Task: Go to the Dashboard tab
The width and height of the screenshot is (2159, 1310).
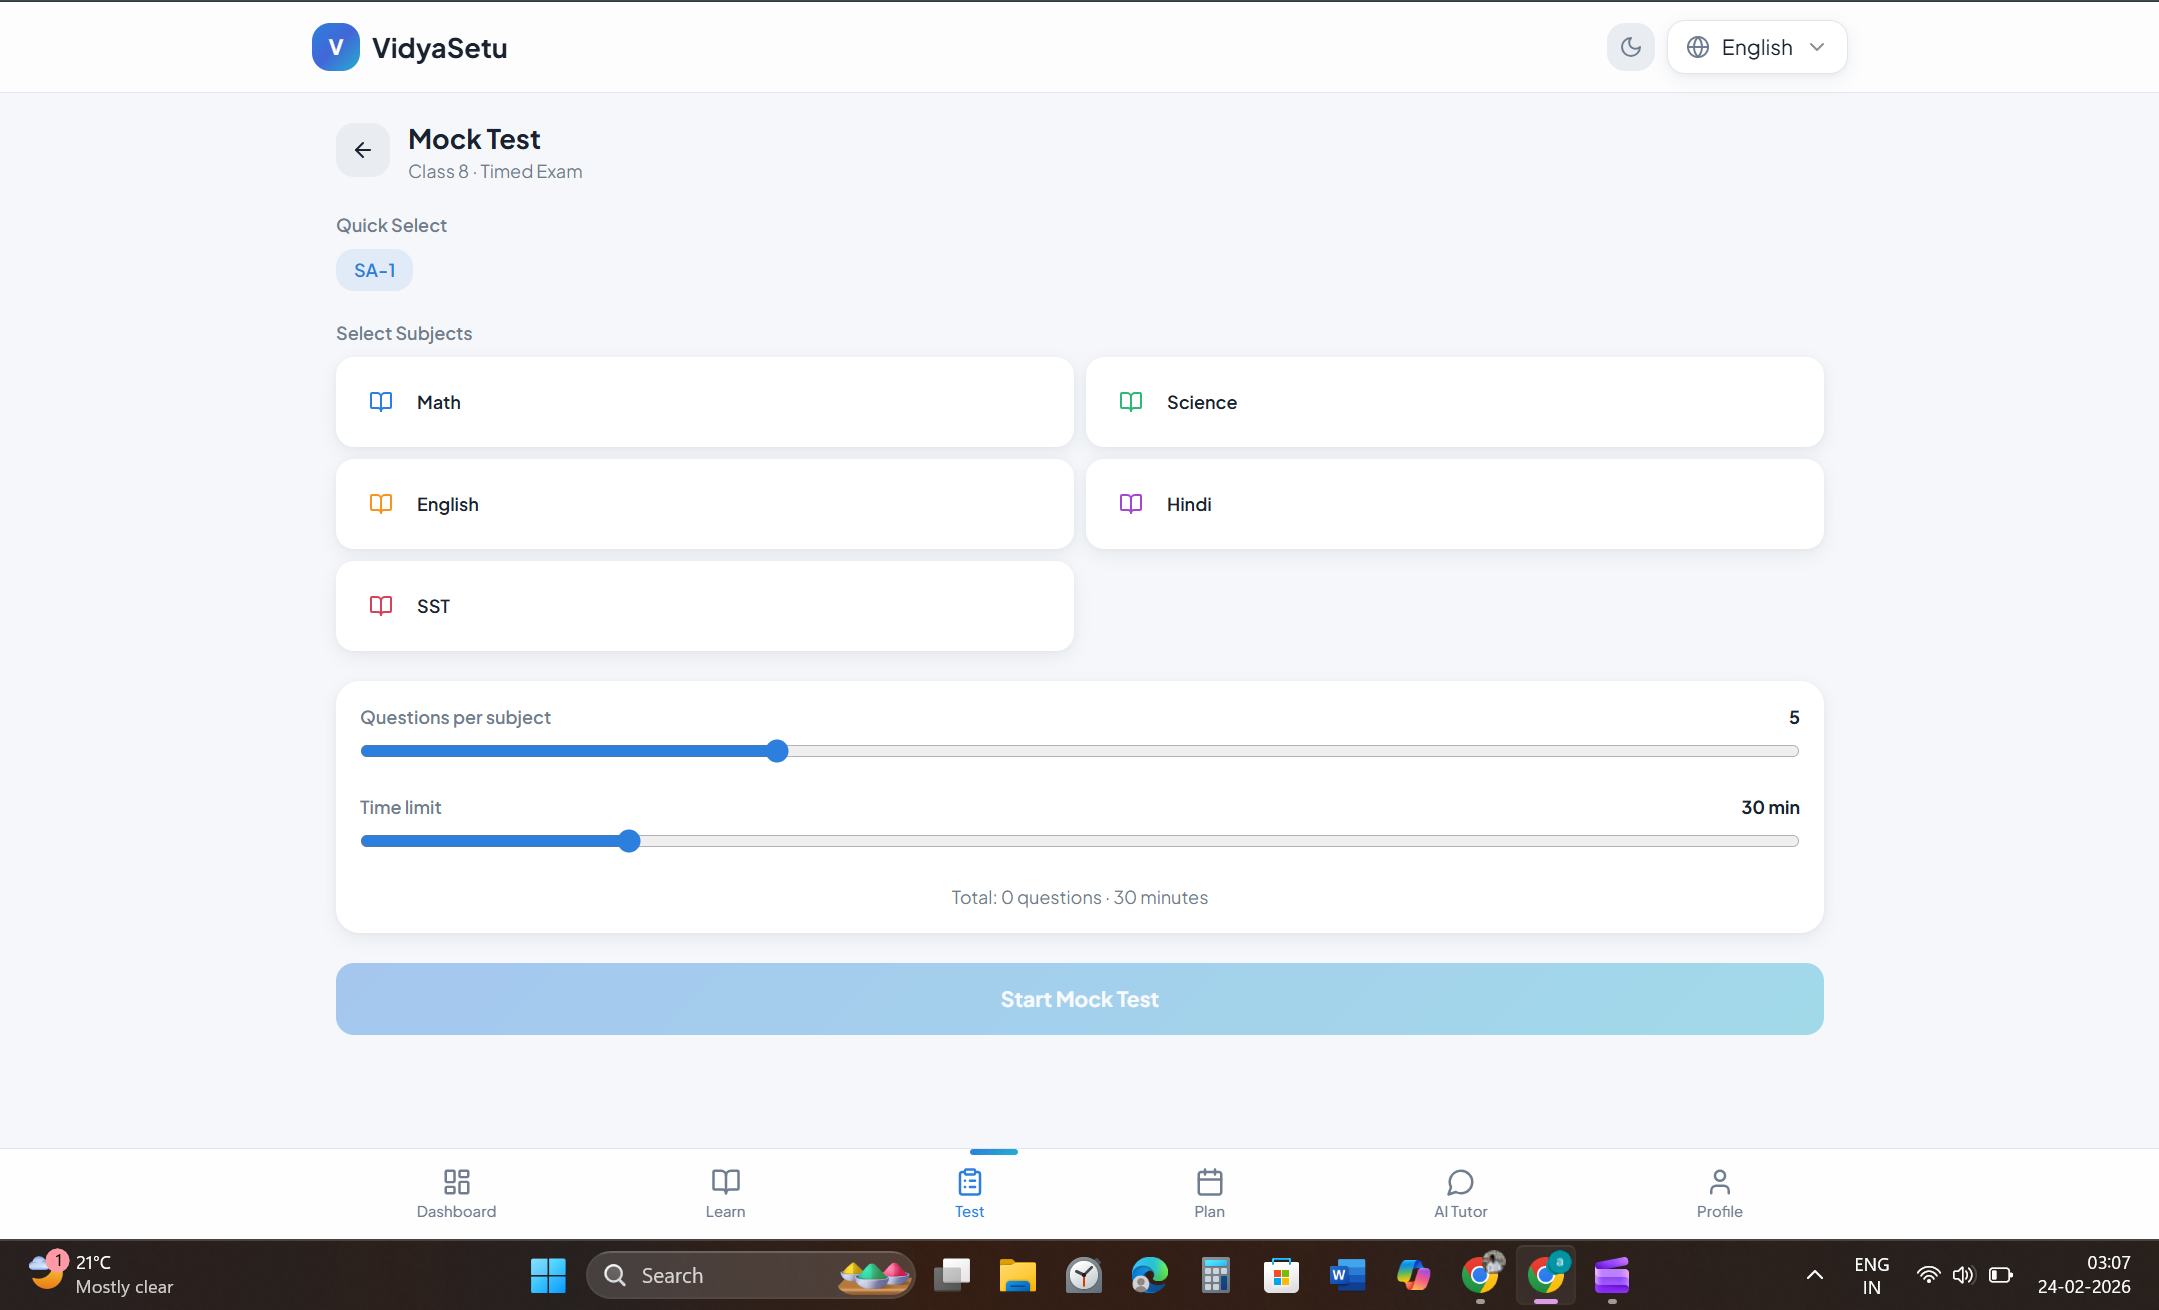Action: [x=456, y=1193]
